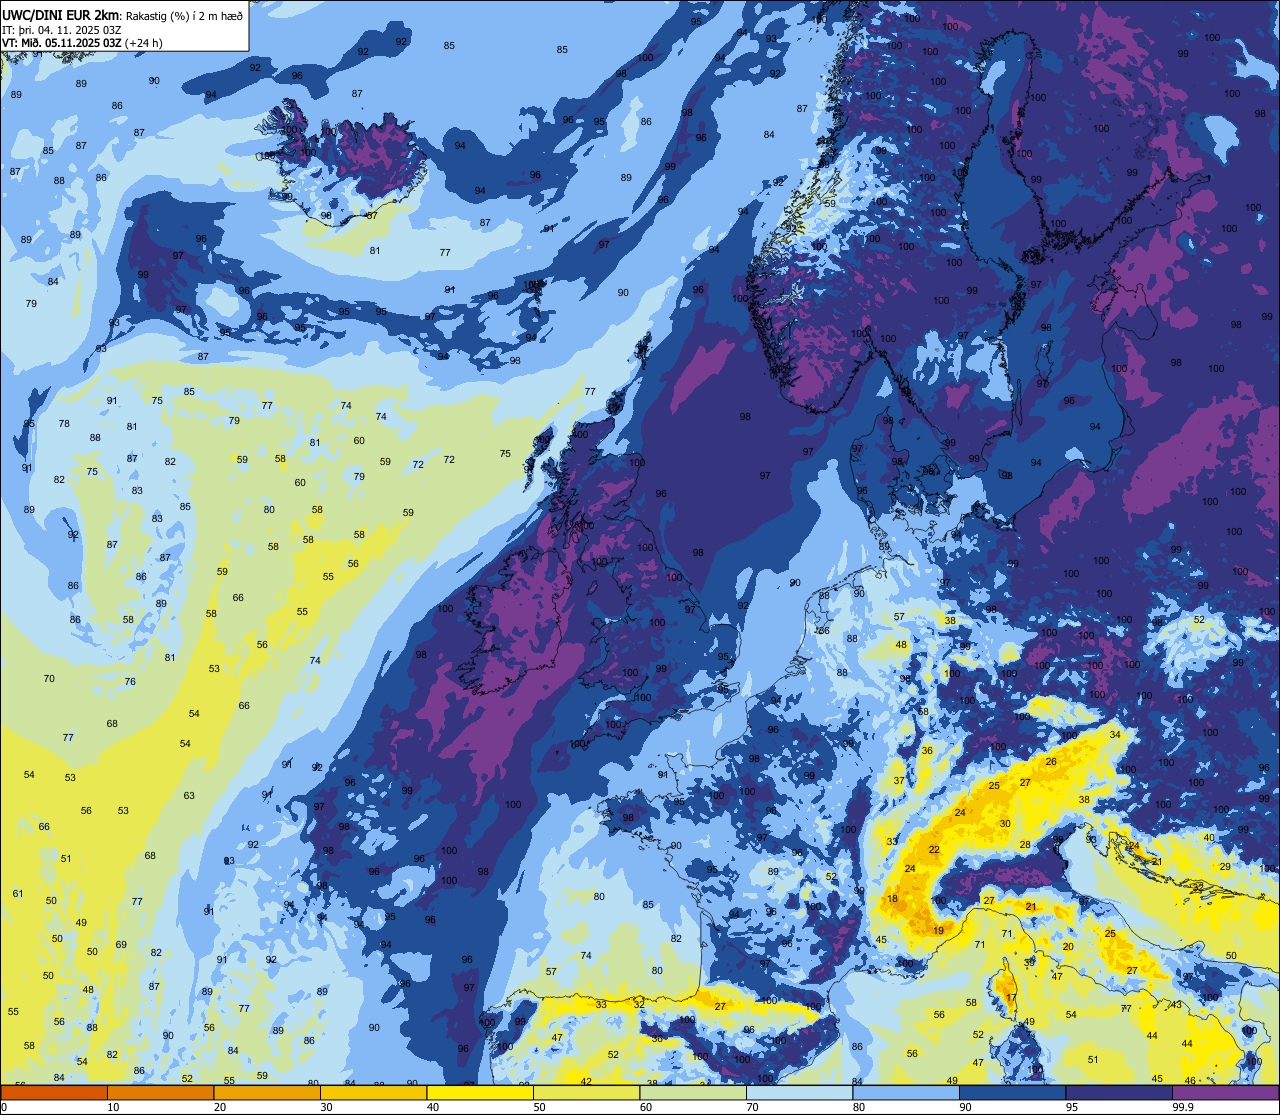Click the legend tick label "30"
Image resolution: width=1280 pixels, height=1115 pixels.
pos(326,1107)
